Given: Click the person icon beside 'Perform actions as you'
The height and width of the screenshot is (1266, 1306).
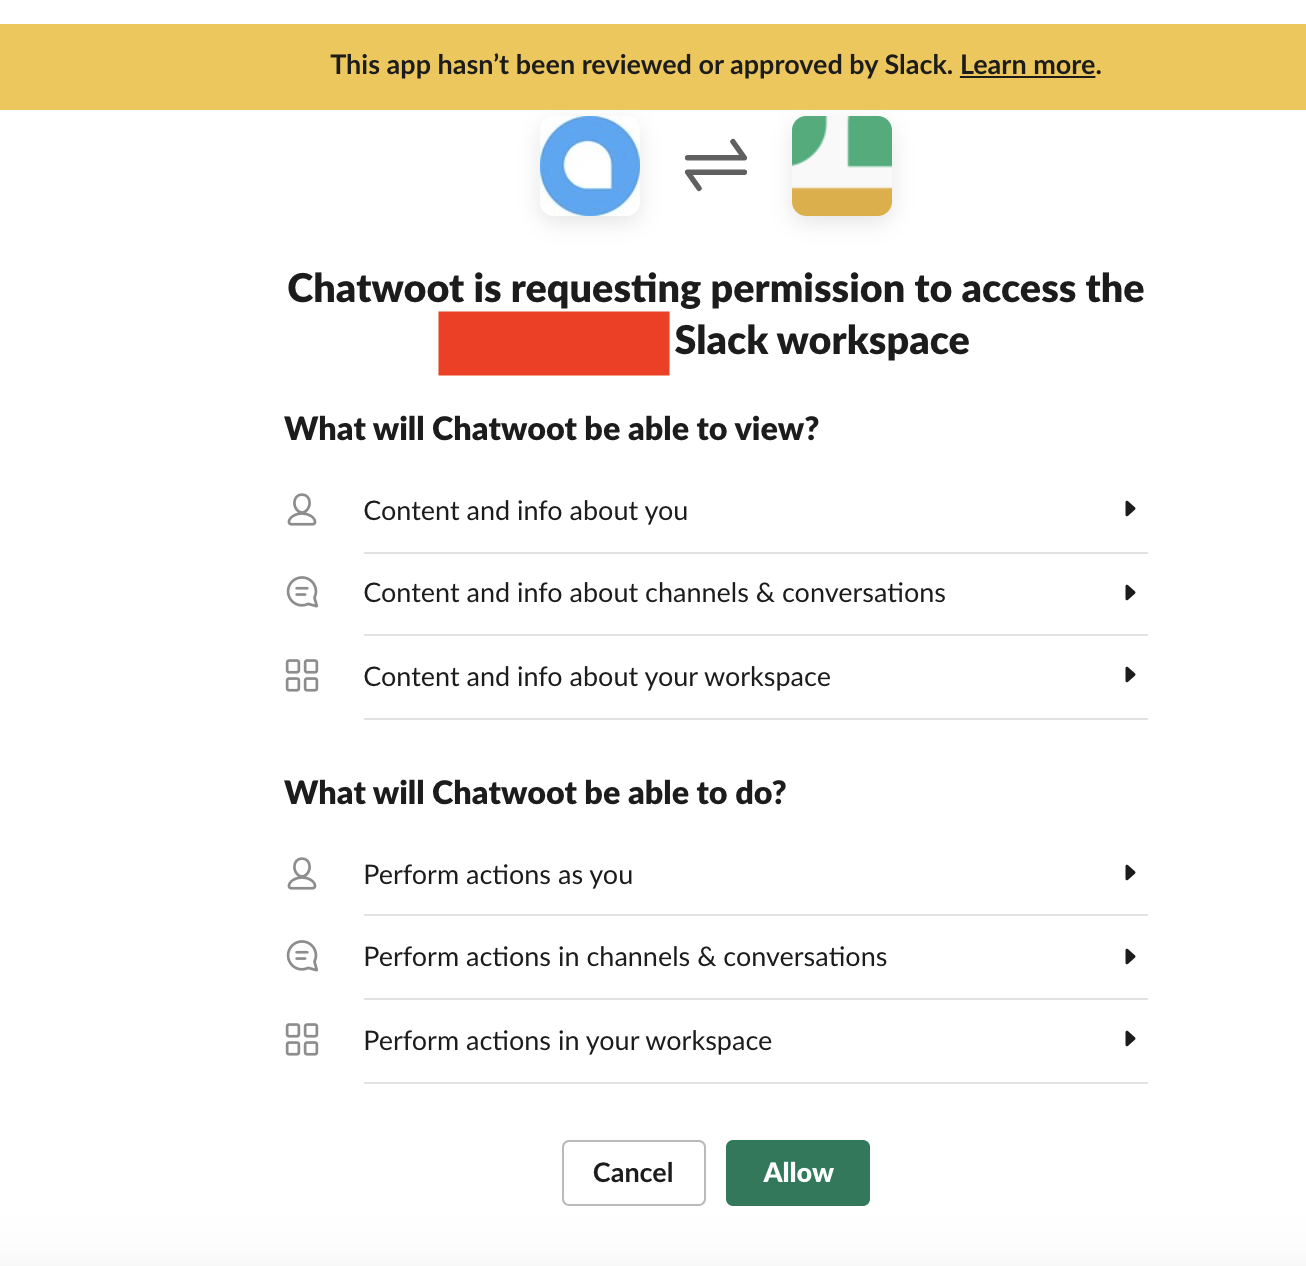Looking at the screenshot, I should (x=302, y=874).
